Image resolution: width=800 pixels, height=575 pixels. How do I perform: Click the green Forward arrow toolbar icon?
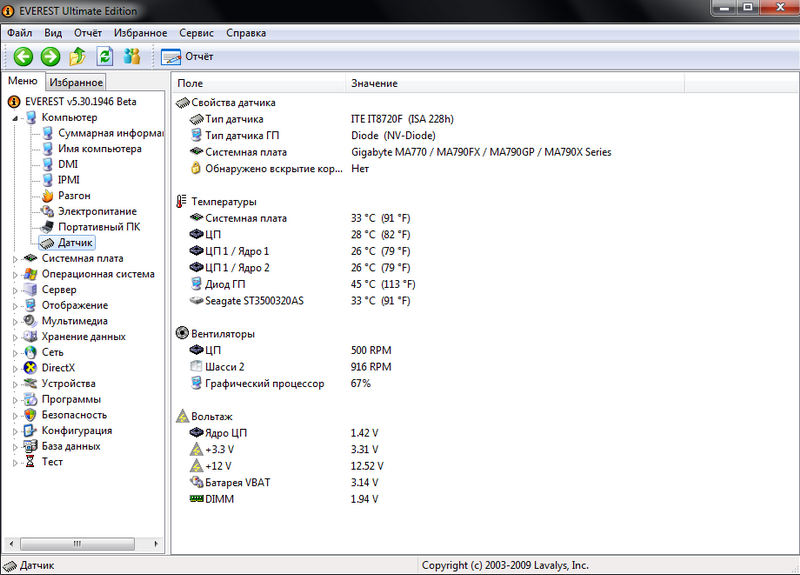[50, 57]
